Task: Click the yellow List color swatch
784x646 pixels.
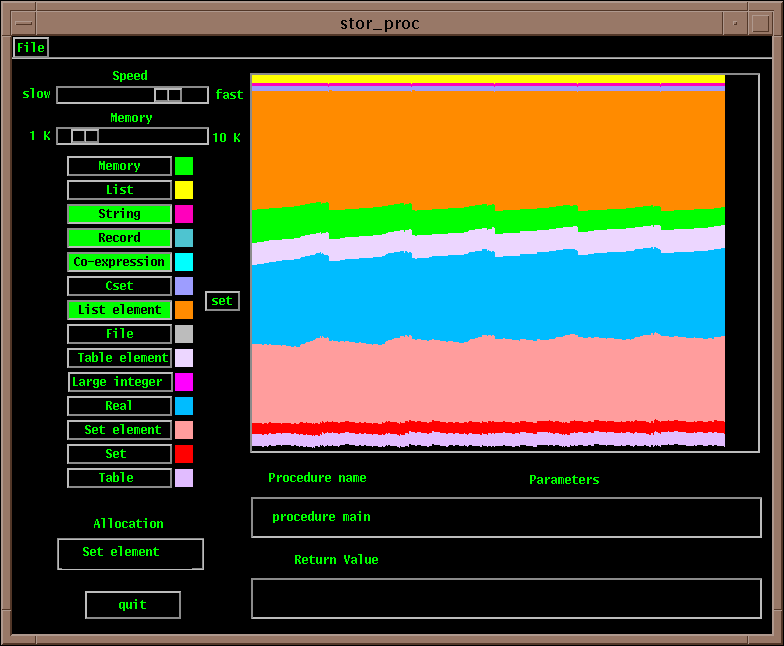Action: (184, 190)
